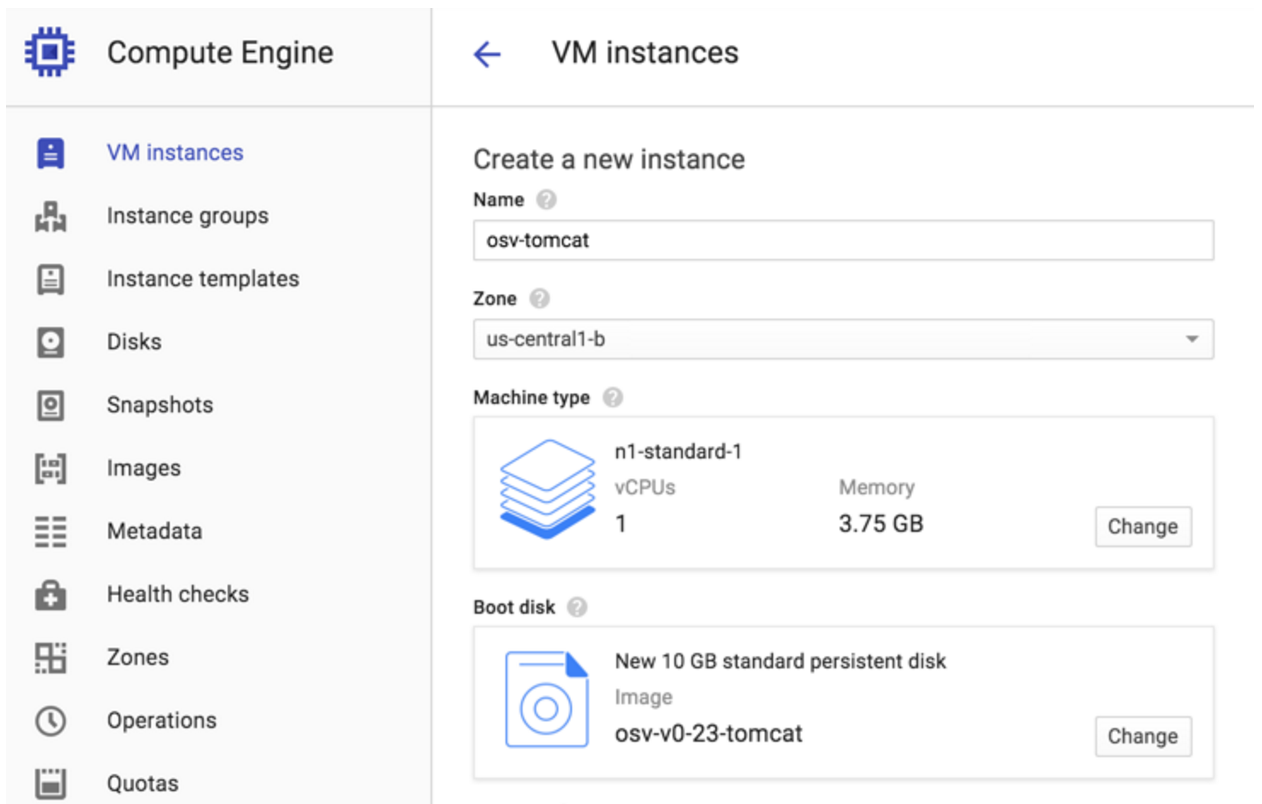
Task: Click the Compute Engine chip logo icon
Action: pyautogui.click(x=50, y=52)
